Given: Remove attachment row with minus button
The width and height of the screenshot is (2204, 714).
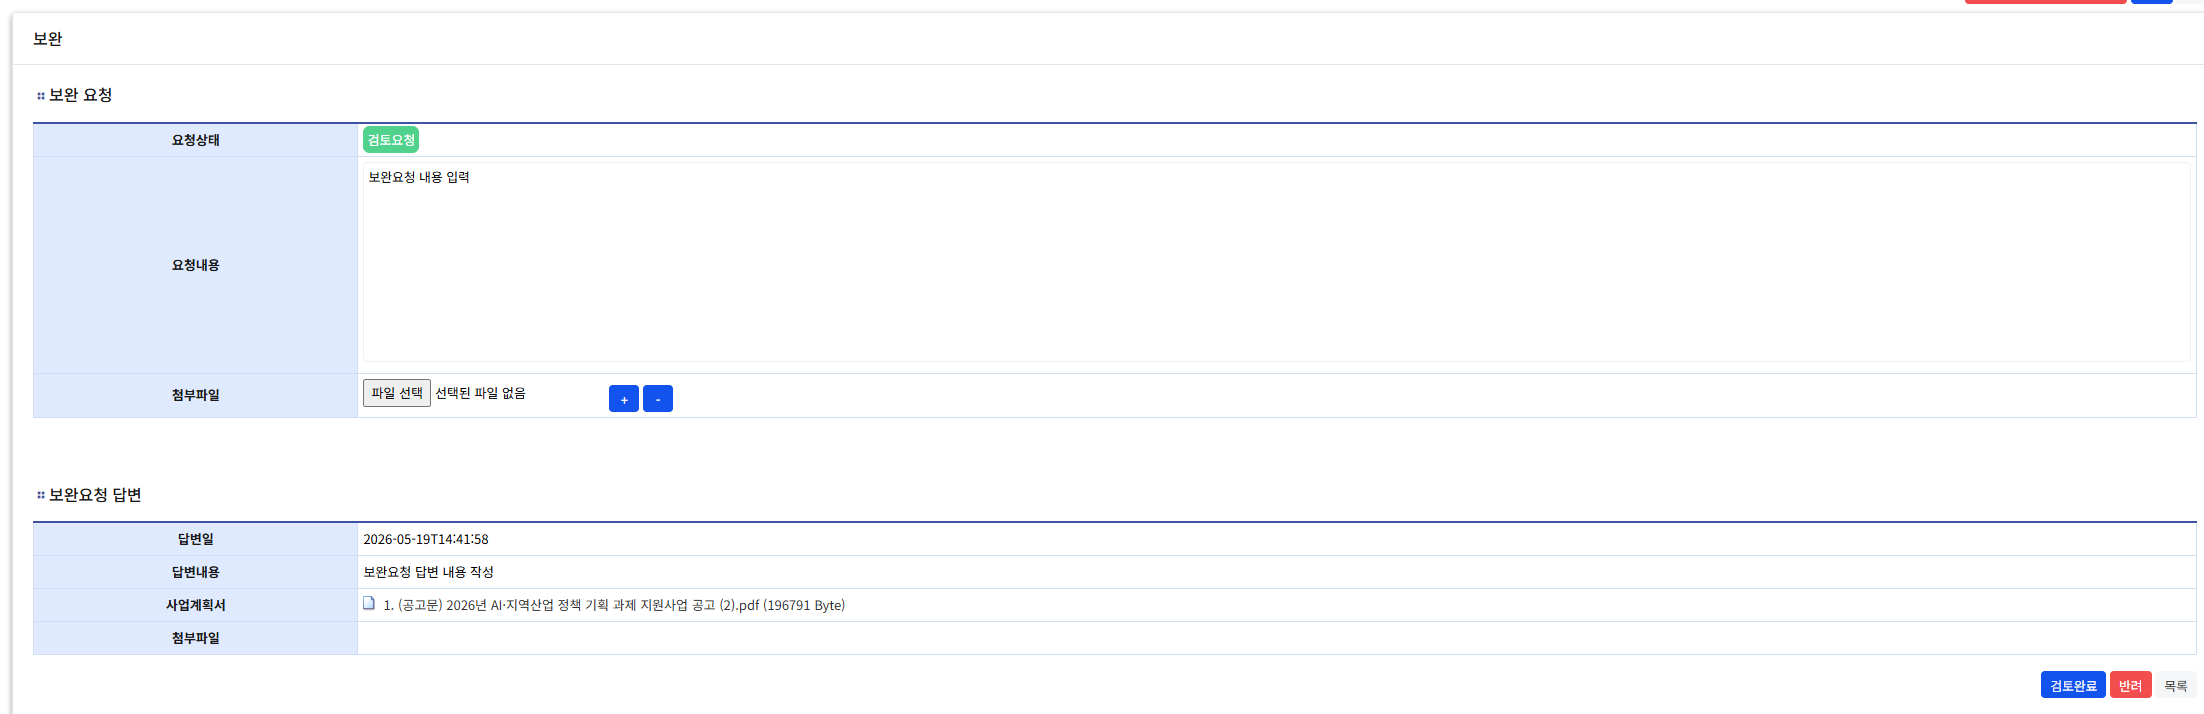Looking at the screenshot, I should (658, 399).
